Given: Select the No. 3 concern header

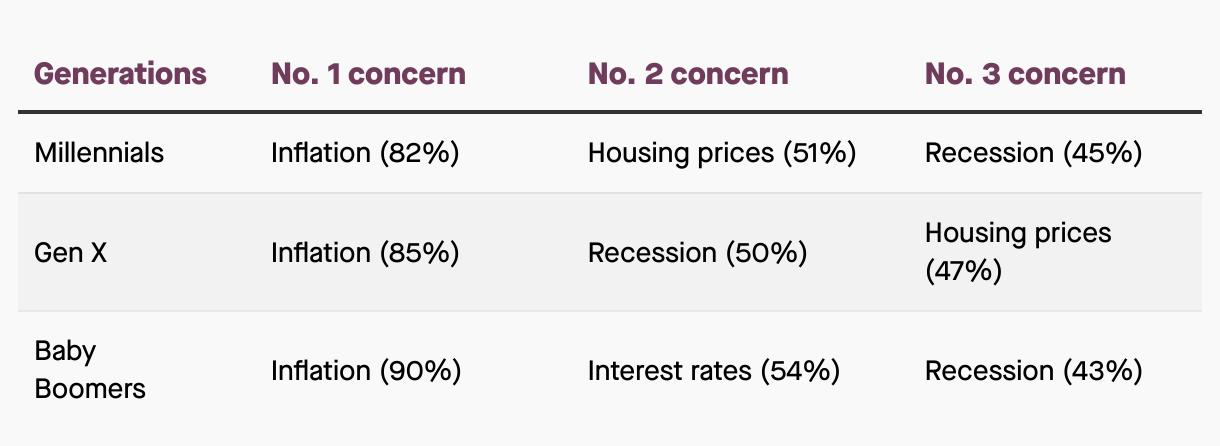Looking at the screenshot, I should (x=1025, y=74).
